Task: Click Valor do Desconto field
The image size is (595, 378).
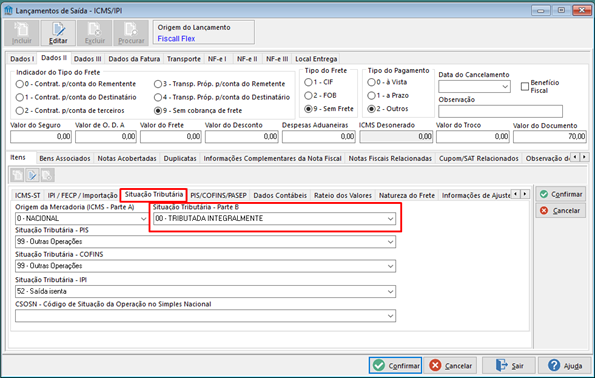Action: tap(242, 137)
